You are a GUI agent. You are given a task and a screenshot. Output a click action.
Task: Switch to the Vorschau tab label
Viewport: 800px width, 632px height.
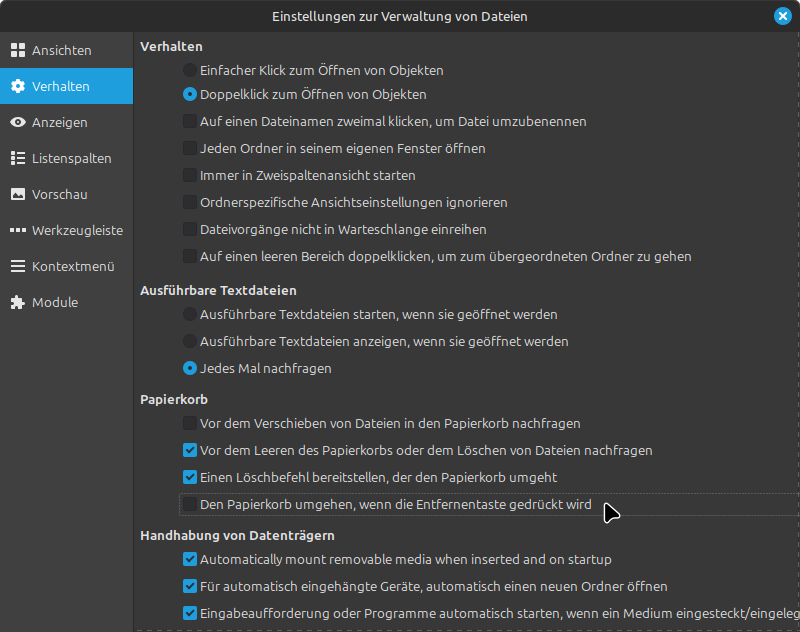tap(60, 194)
